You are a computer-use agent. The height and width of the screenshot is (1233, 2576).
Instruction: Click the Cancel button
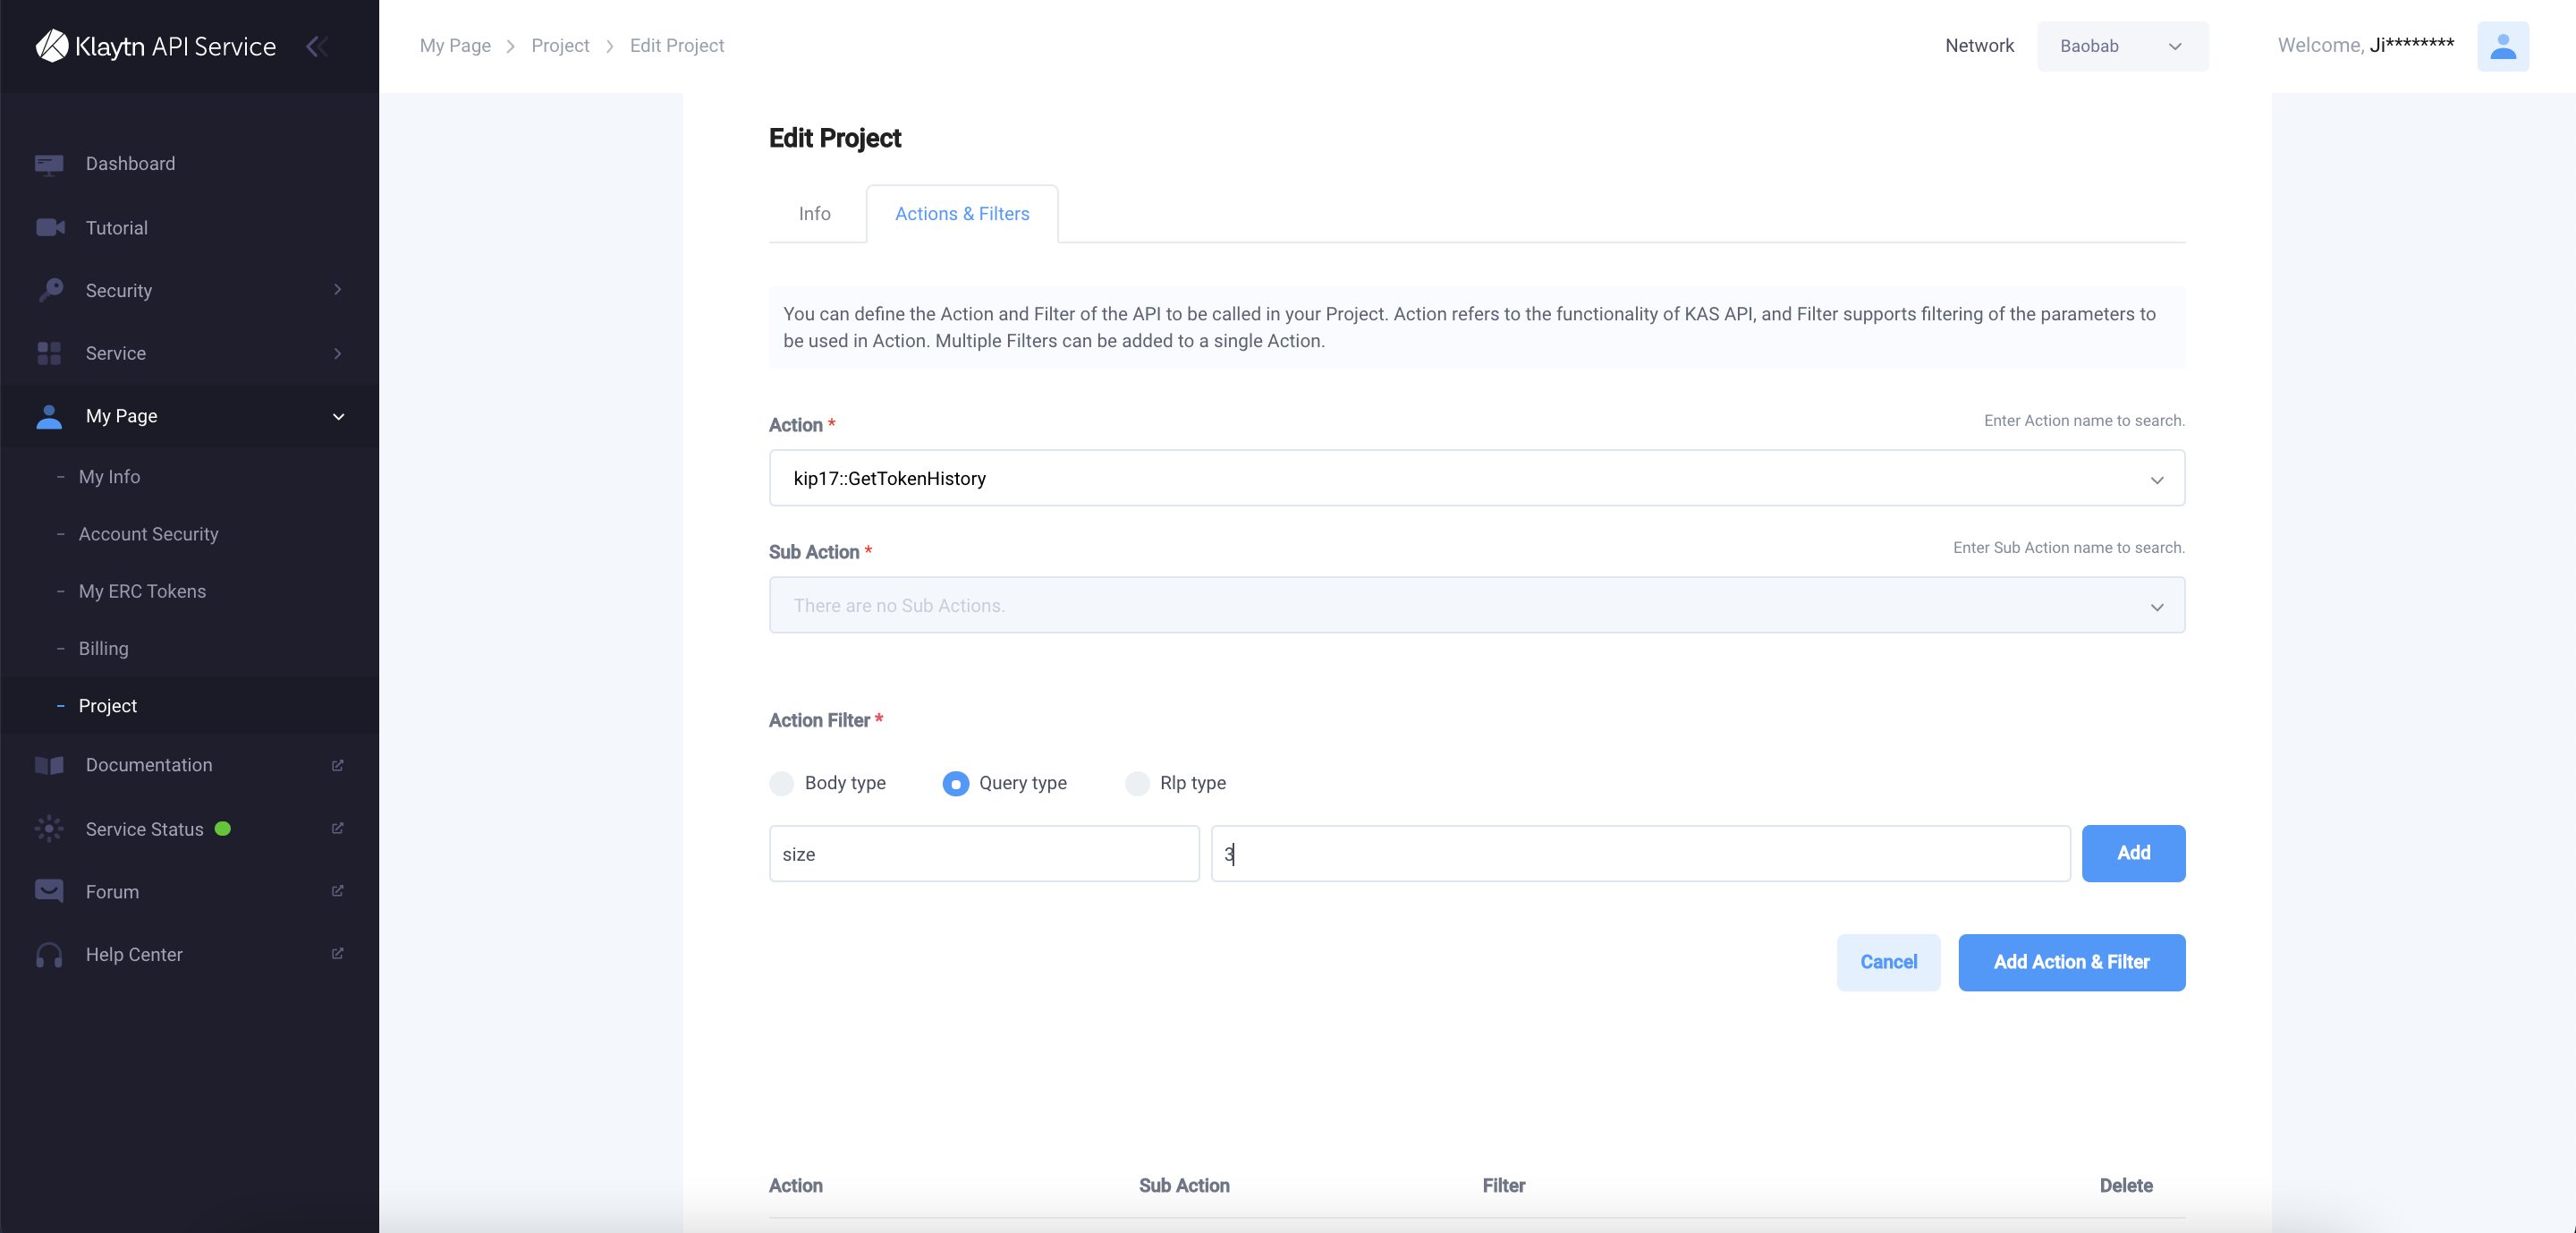pyautogui.click(x=1888, y=962)
